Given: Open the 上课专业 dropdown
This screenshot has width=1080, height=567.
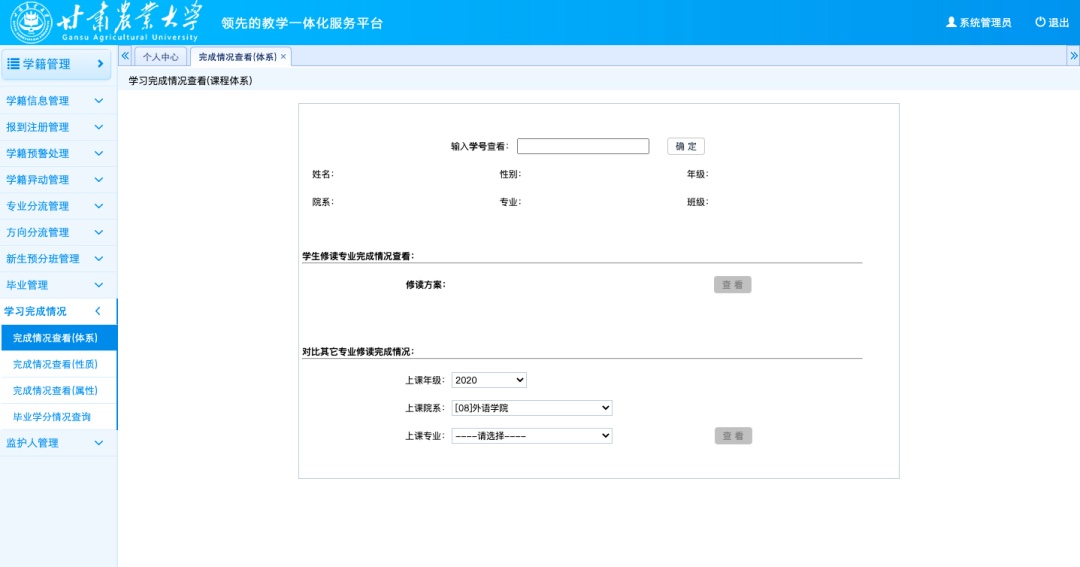Looking at the screenshot, I should click(x=532, y=436).
